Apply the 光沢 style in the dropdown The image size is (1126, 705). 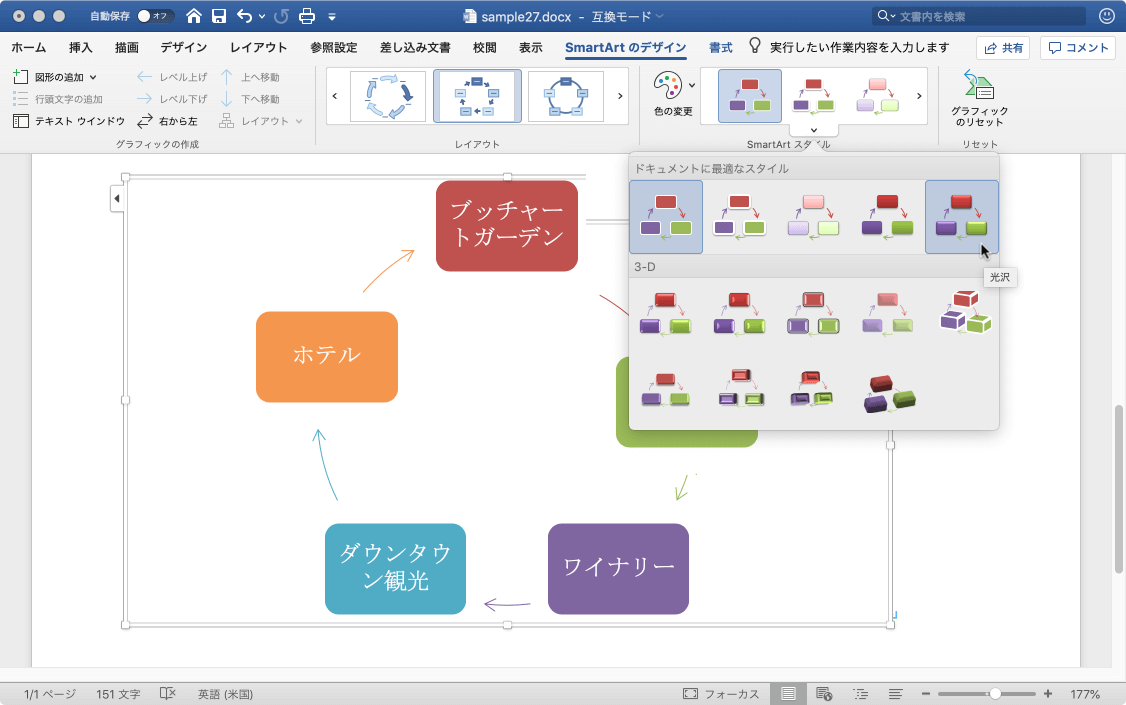pyautogui.click(x=962, y=217)
